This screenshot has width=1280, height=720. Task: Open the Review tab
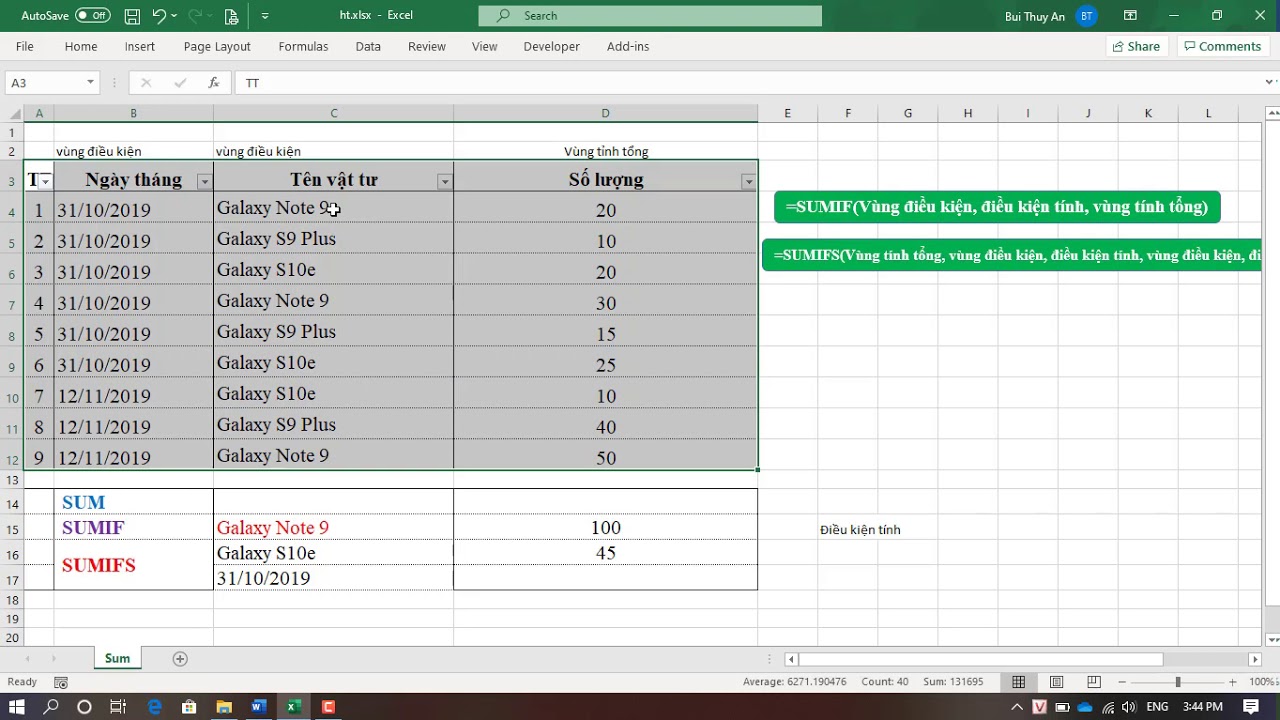pyautogui.click(x=427, y=46)
